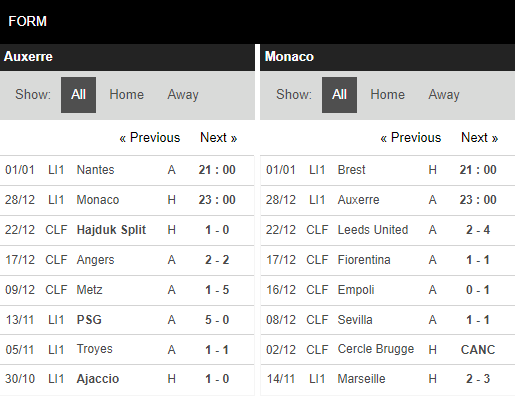The width and height of the screenshot is (515, 416).
Task: Show Away matches for Monaco
Action: (x=444, y=95)
